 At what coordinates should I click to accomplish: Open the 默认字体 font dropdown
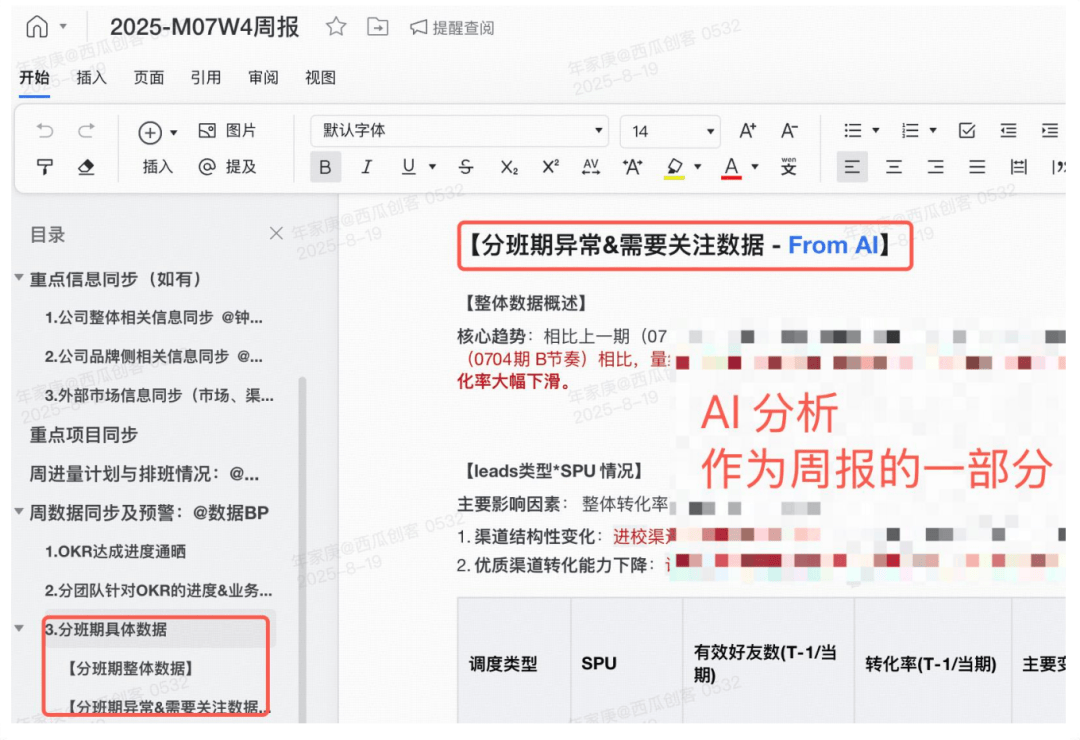pos(459,131)
